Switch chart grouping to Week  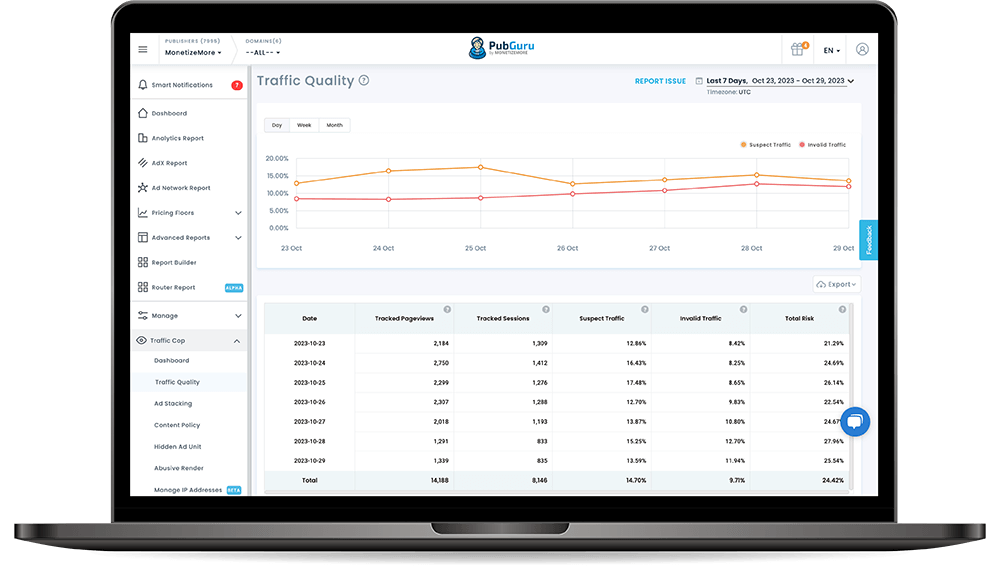(304, 125)
